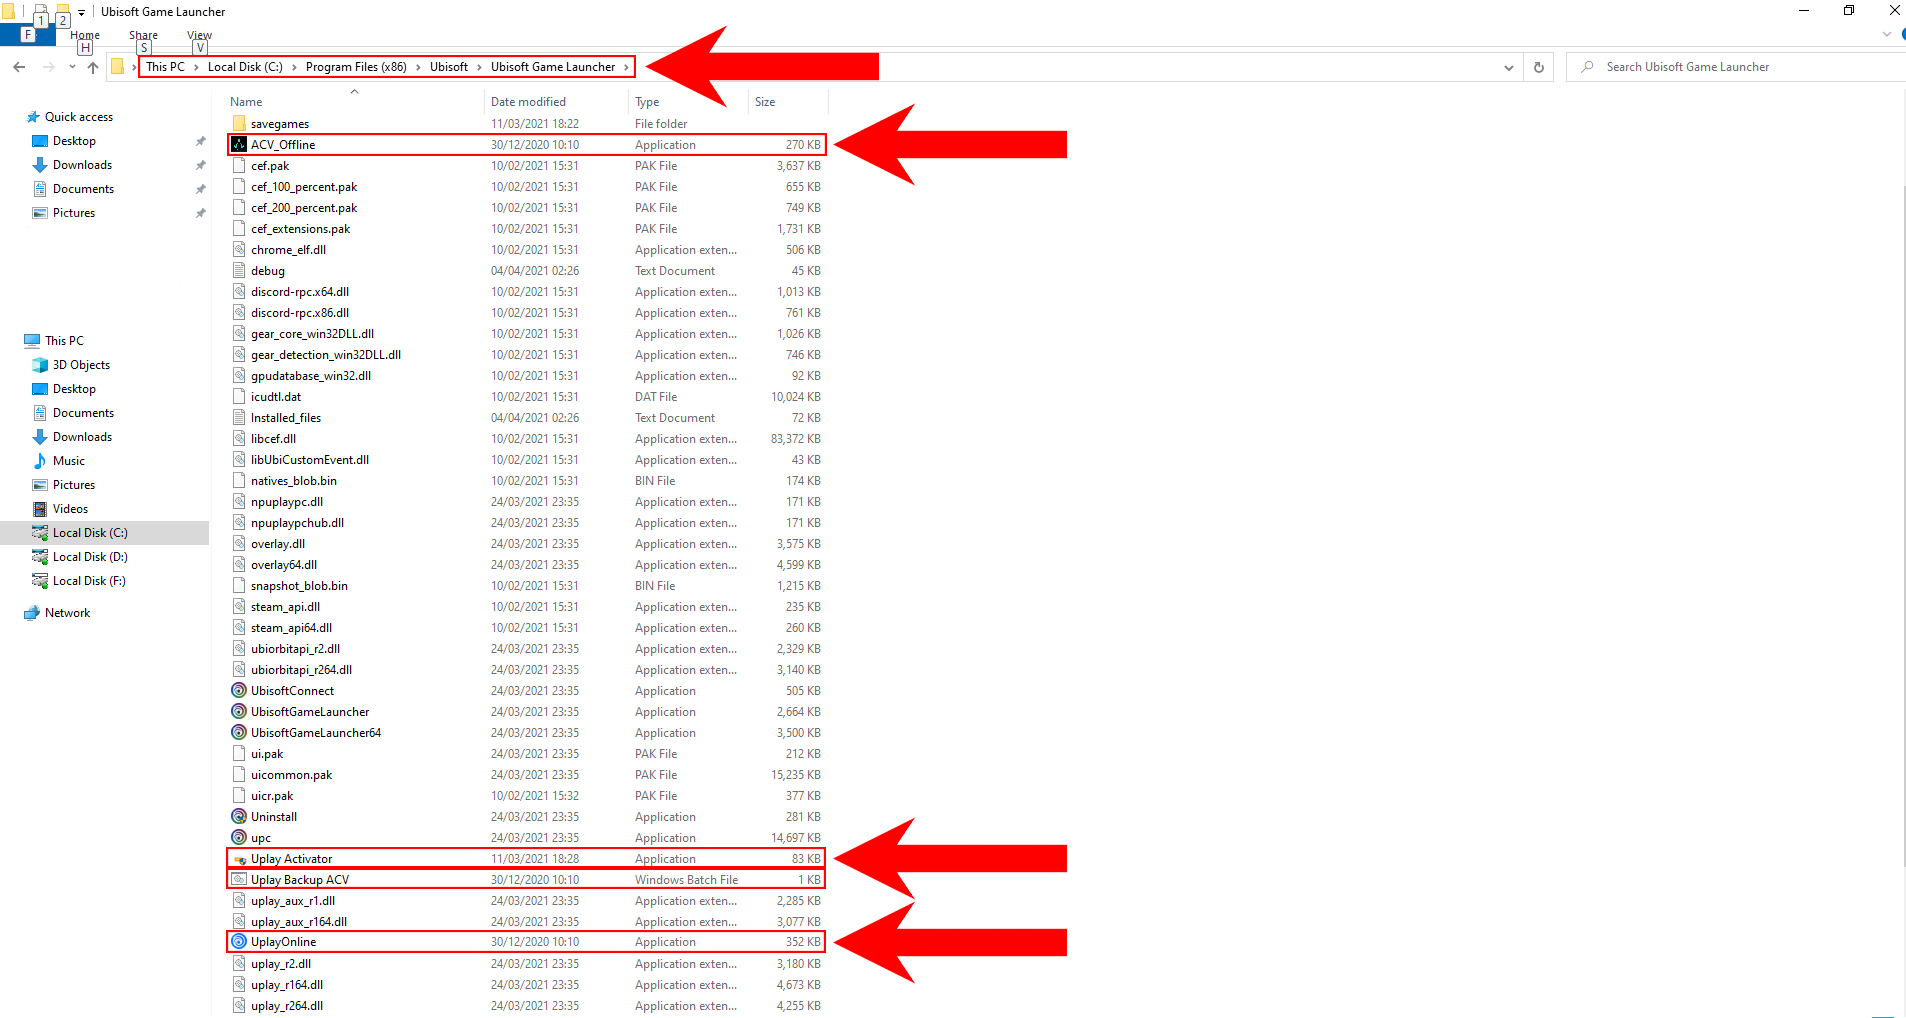Select the Uninstall application icon
The image size is (1906, 1018).
tap(239, 817)
